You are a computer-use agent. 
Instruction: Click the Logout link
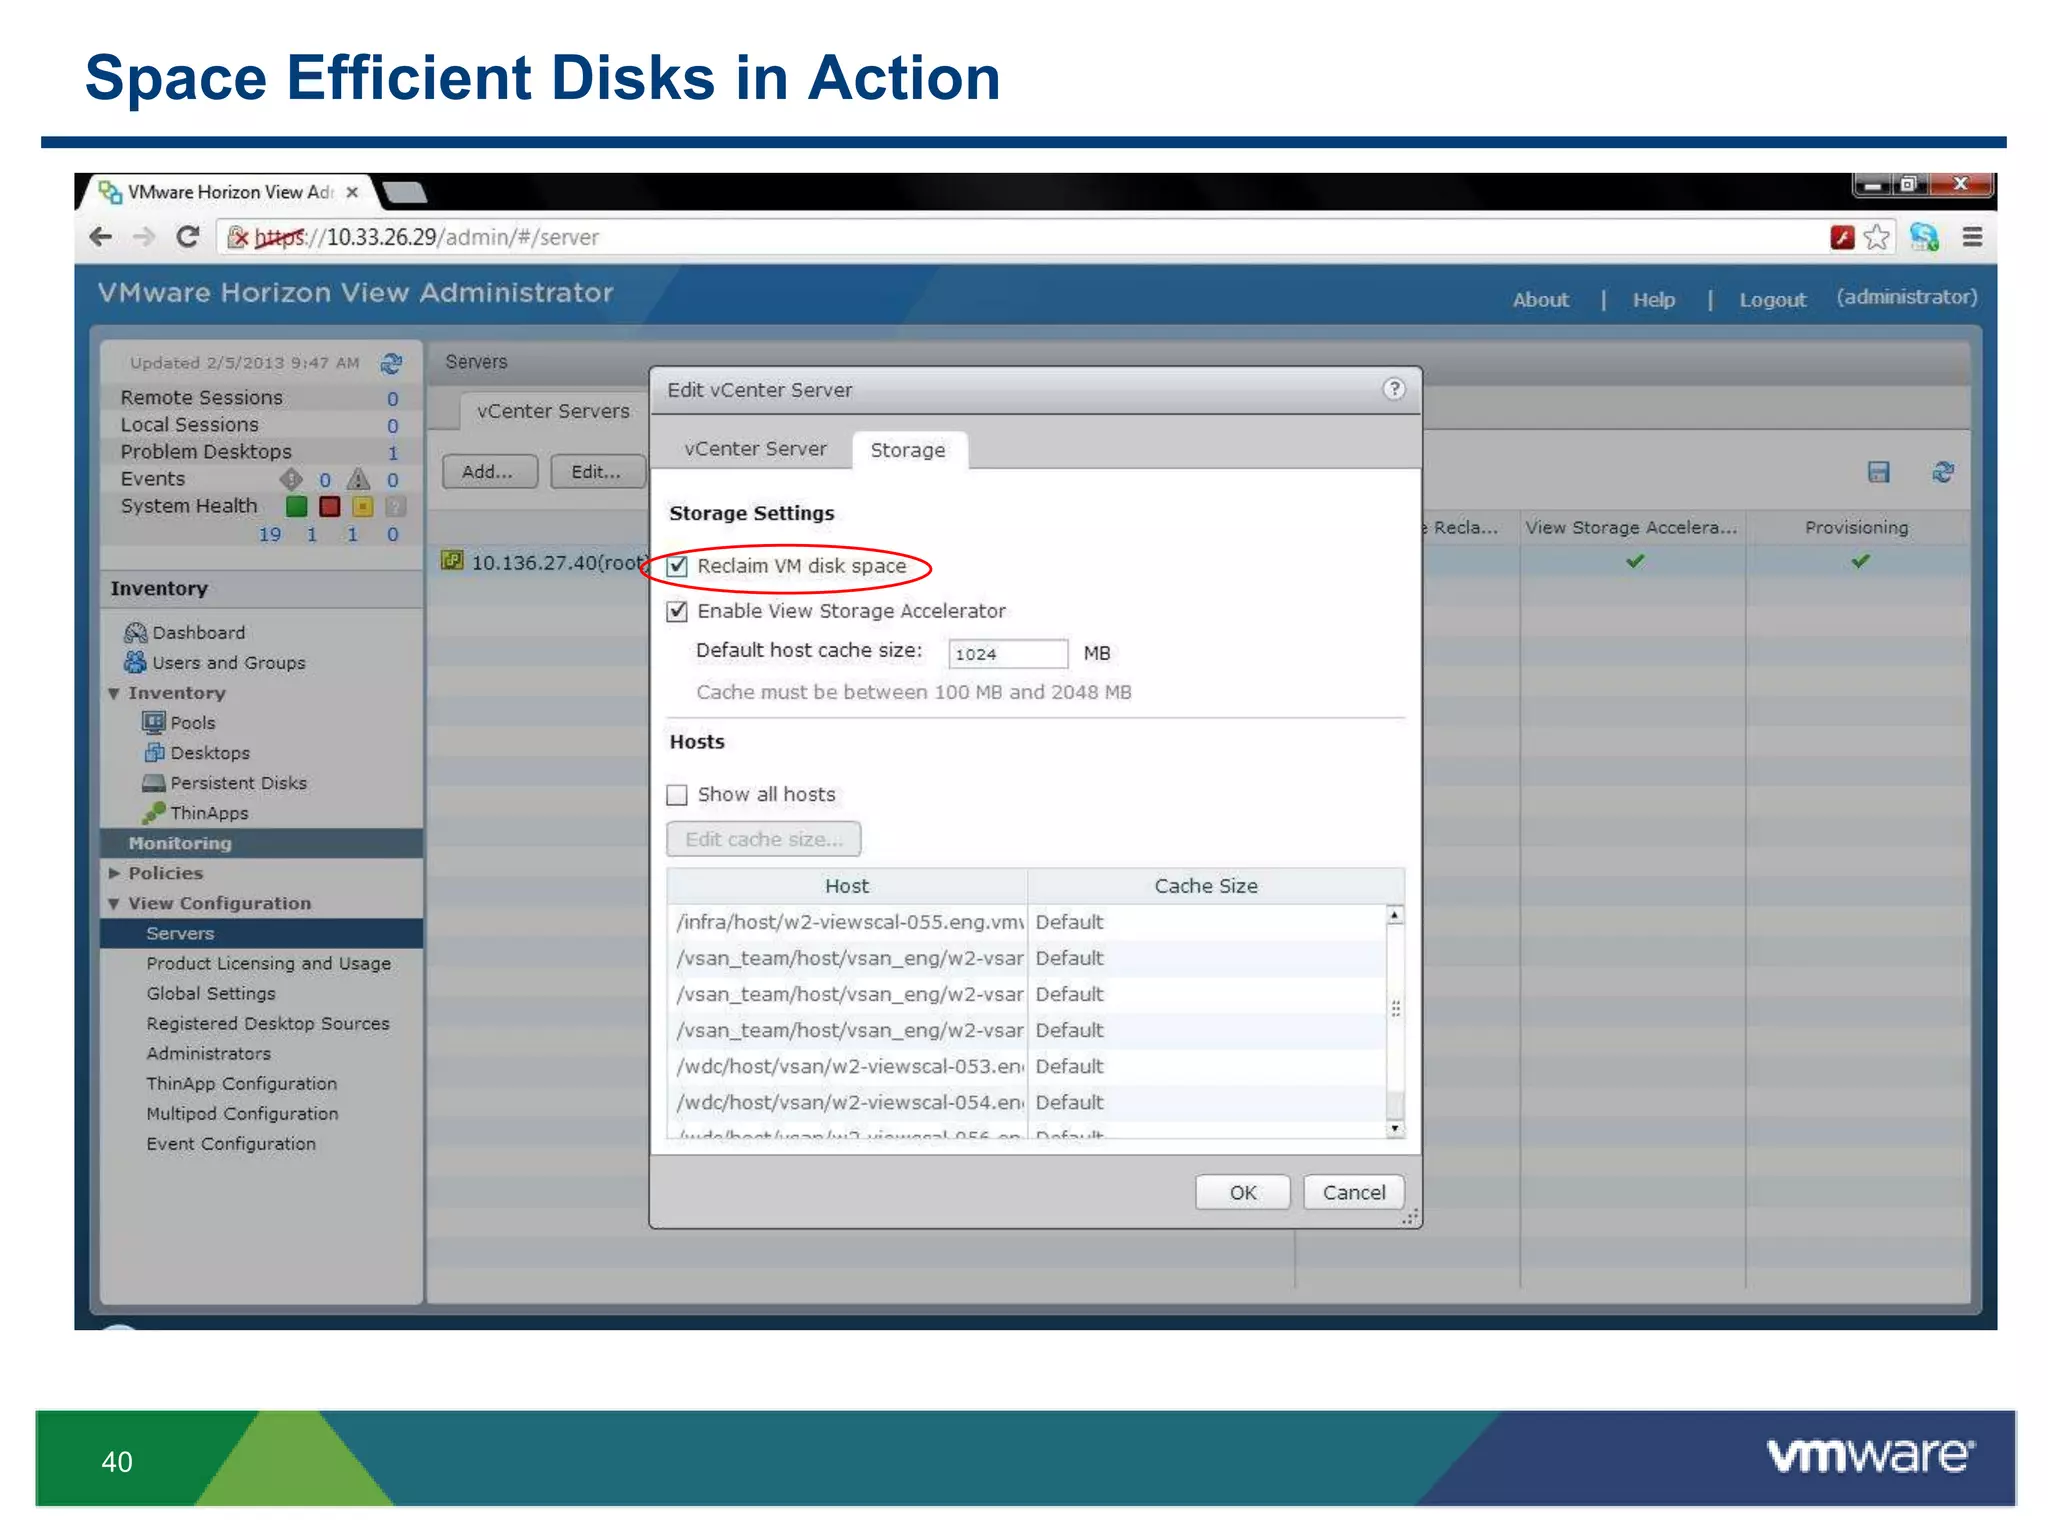1772,299
